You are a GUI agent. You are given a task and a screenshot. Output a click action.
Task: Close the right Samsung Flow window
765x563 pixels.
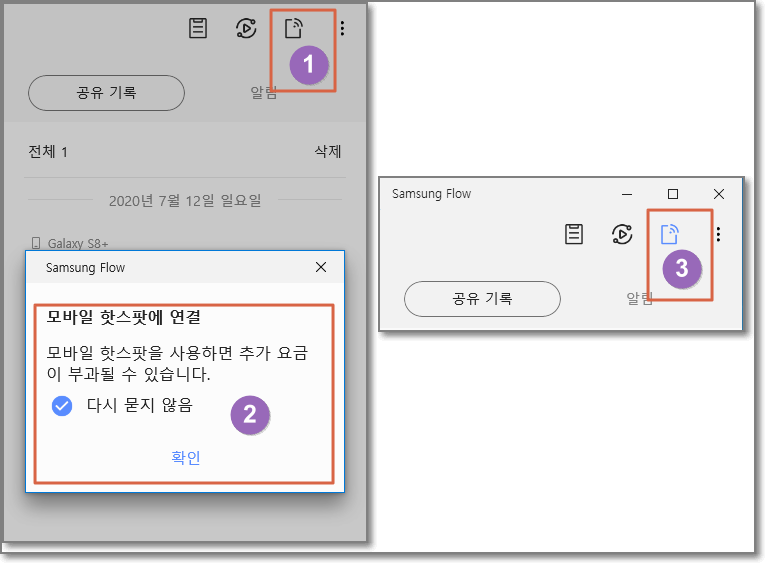(x=719, y=194)
